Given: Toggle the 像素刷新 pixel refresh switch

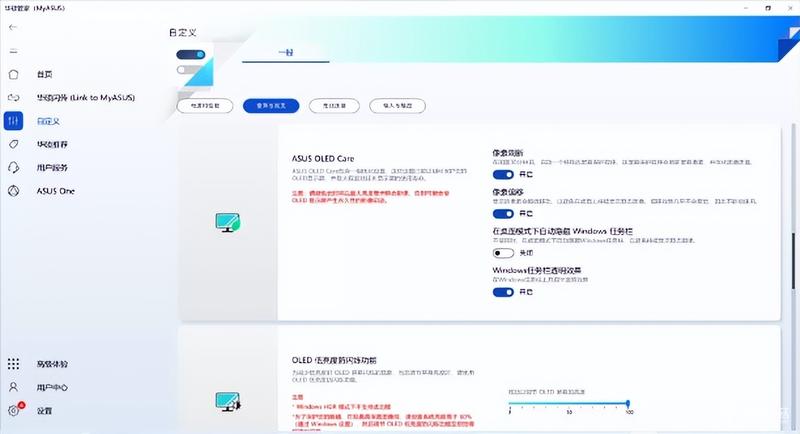Looking at the screenshot, I should (503, 174).
